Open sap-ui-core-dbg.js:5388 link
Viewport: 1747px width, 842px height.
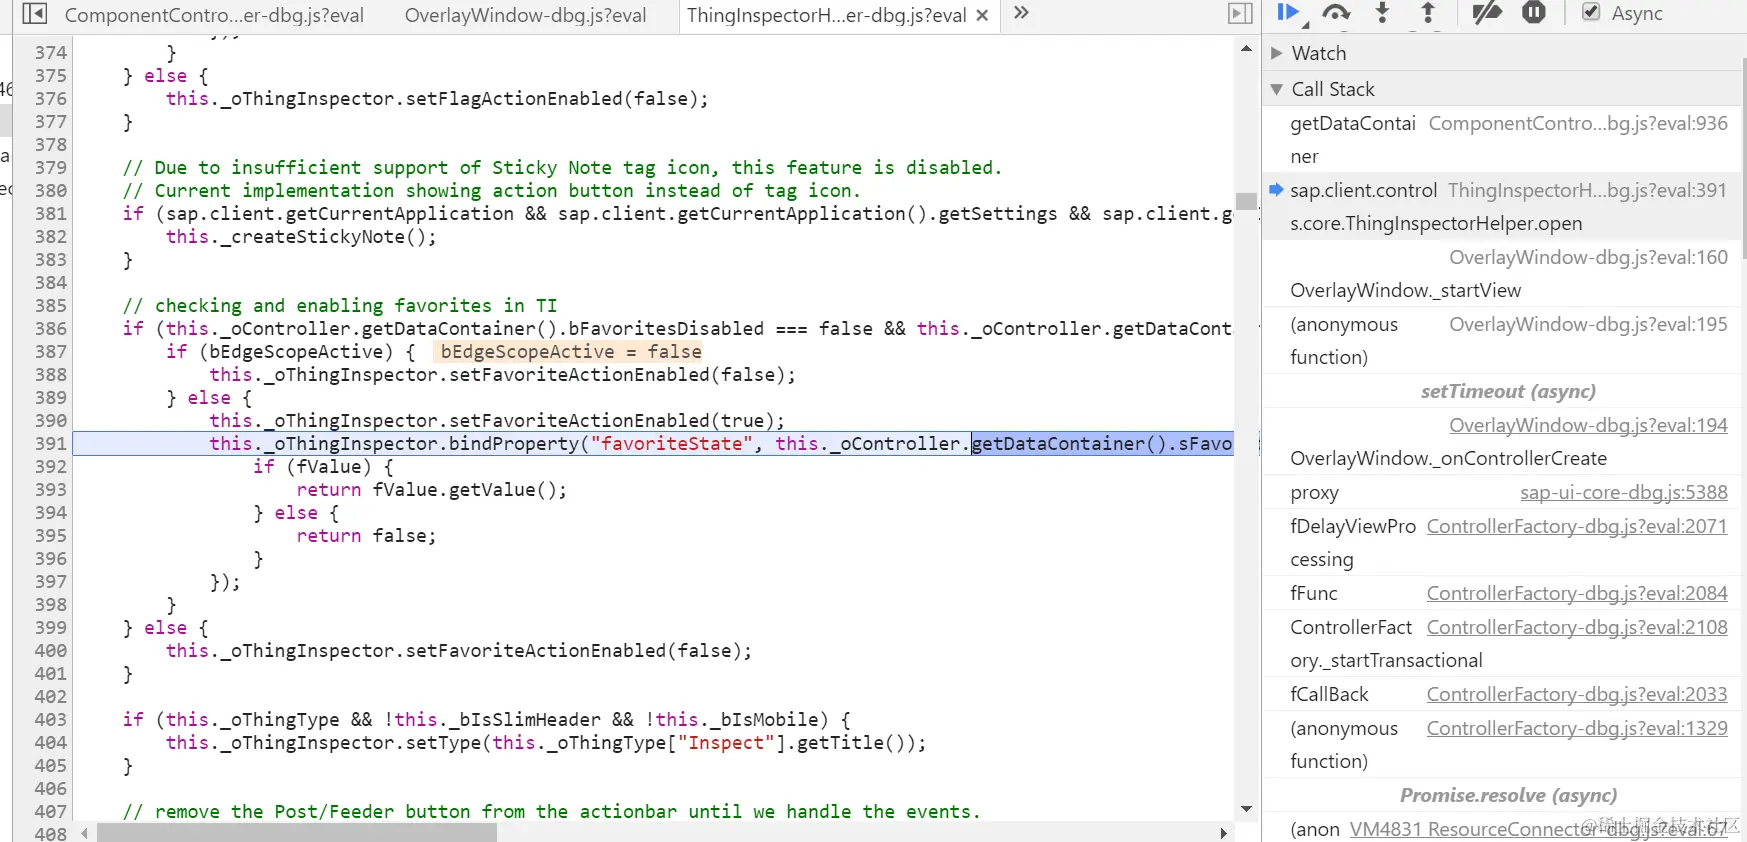coord(1623,492)
